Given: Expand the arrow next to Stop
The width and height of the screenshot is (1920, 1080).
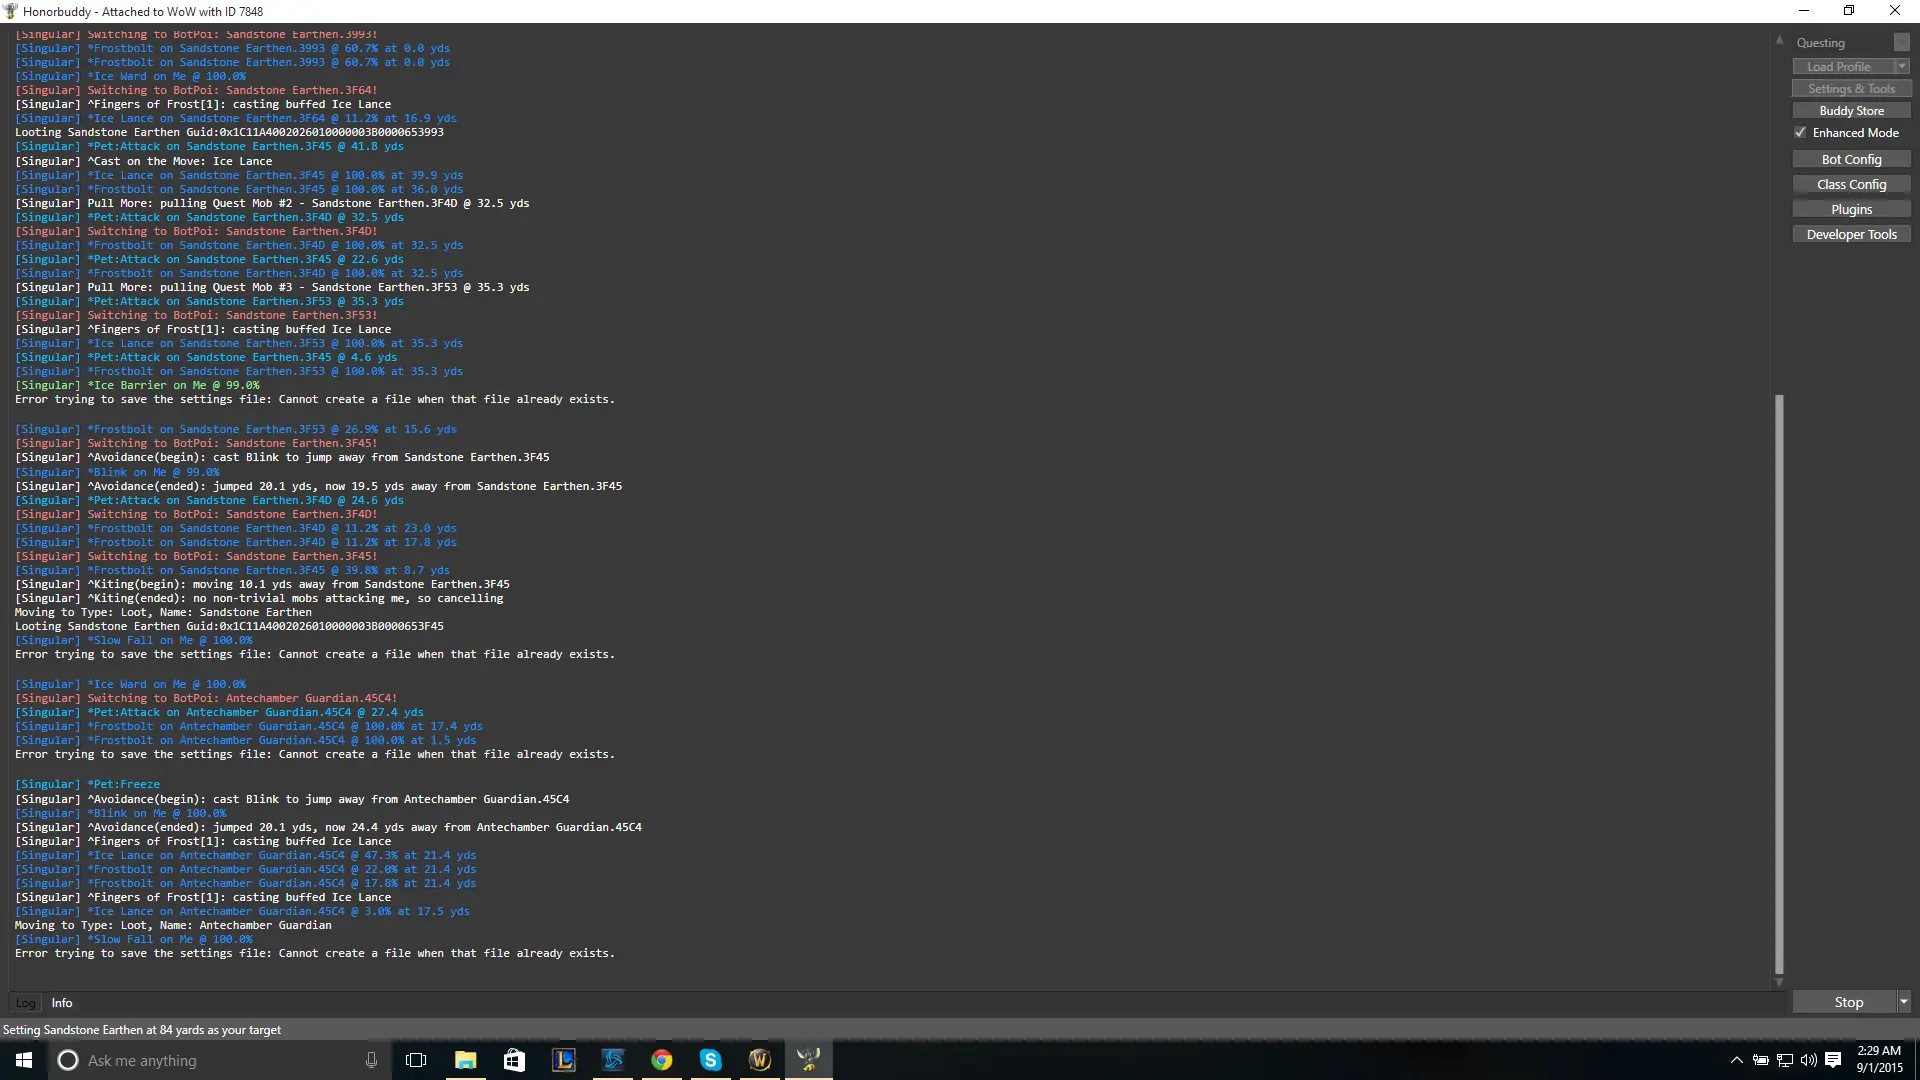Looking at the screenshot, I should coord(1904,1002).
